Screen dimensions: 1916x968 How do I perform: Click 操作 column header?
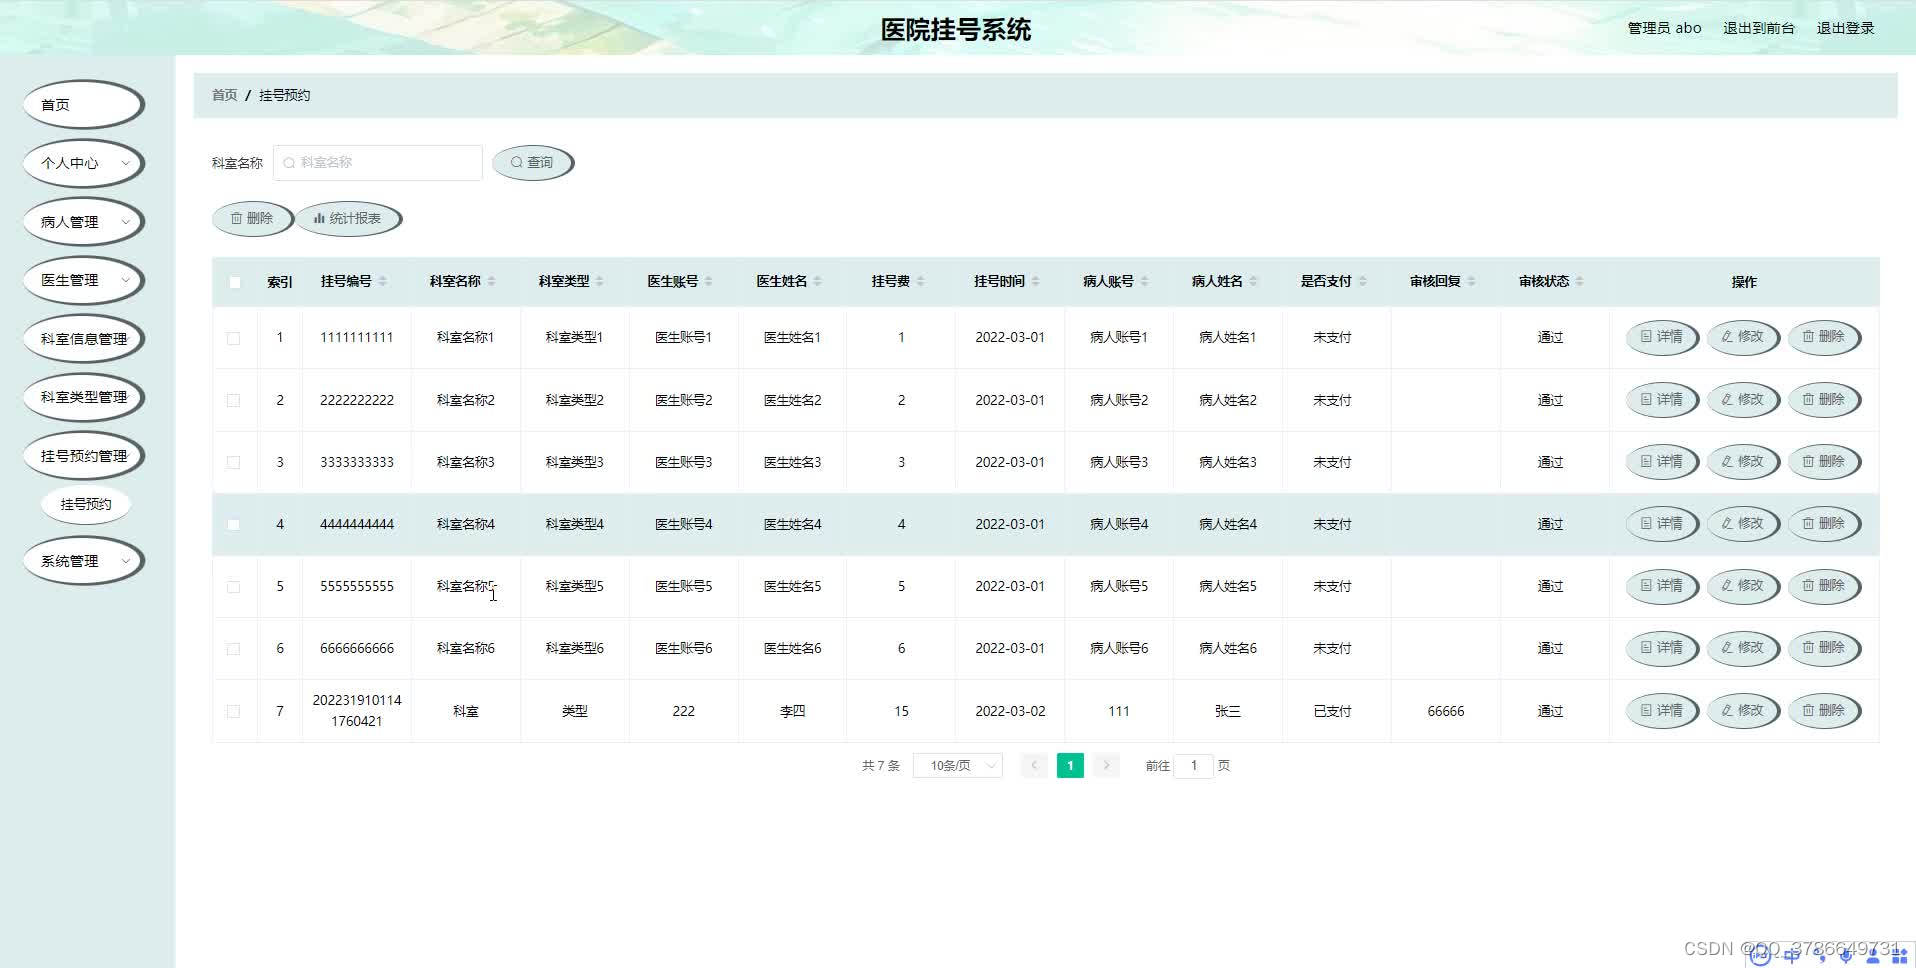(x=1744, y=282)
